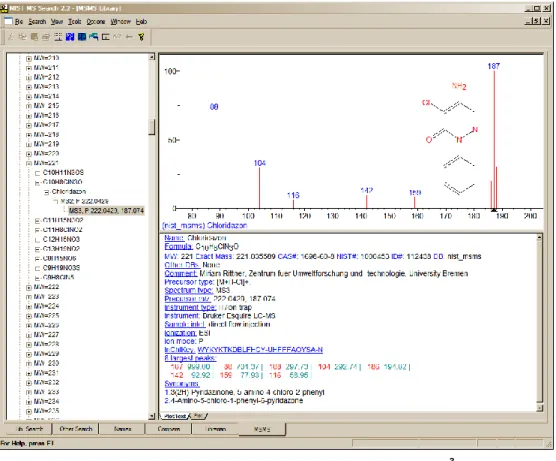The width and height of the screenshot is (556, 461).
Task: Open the Window menu
Action: (121, 22)
